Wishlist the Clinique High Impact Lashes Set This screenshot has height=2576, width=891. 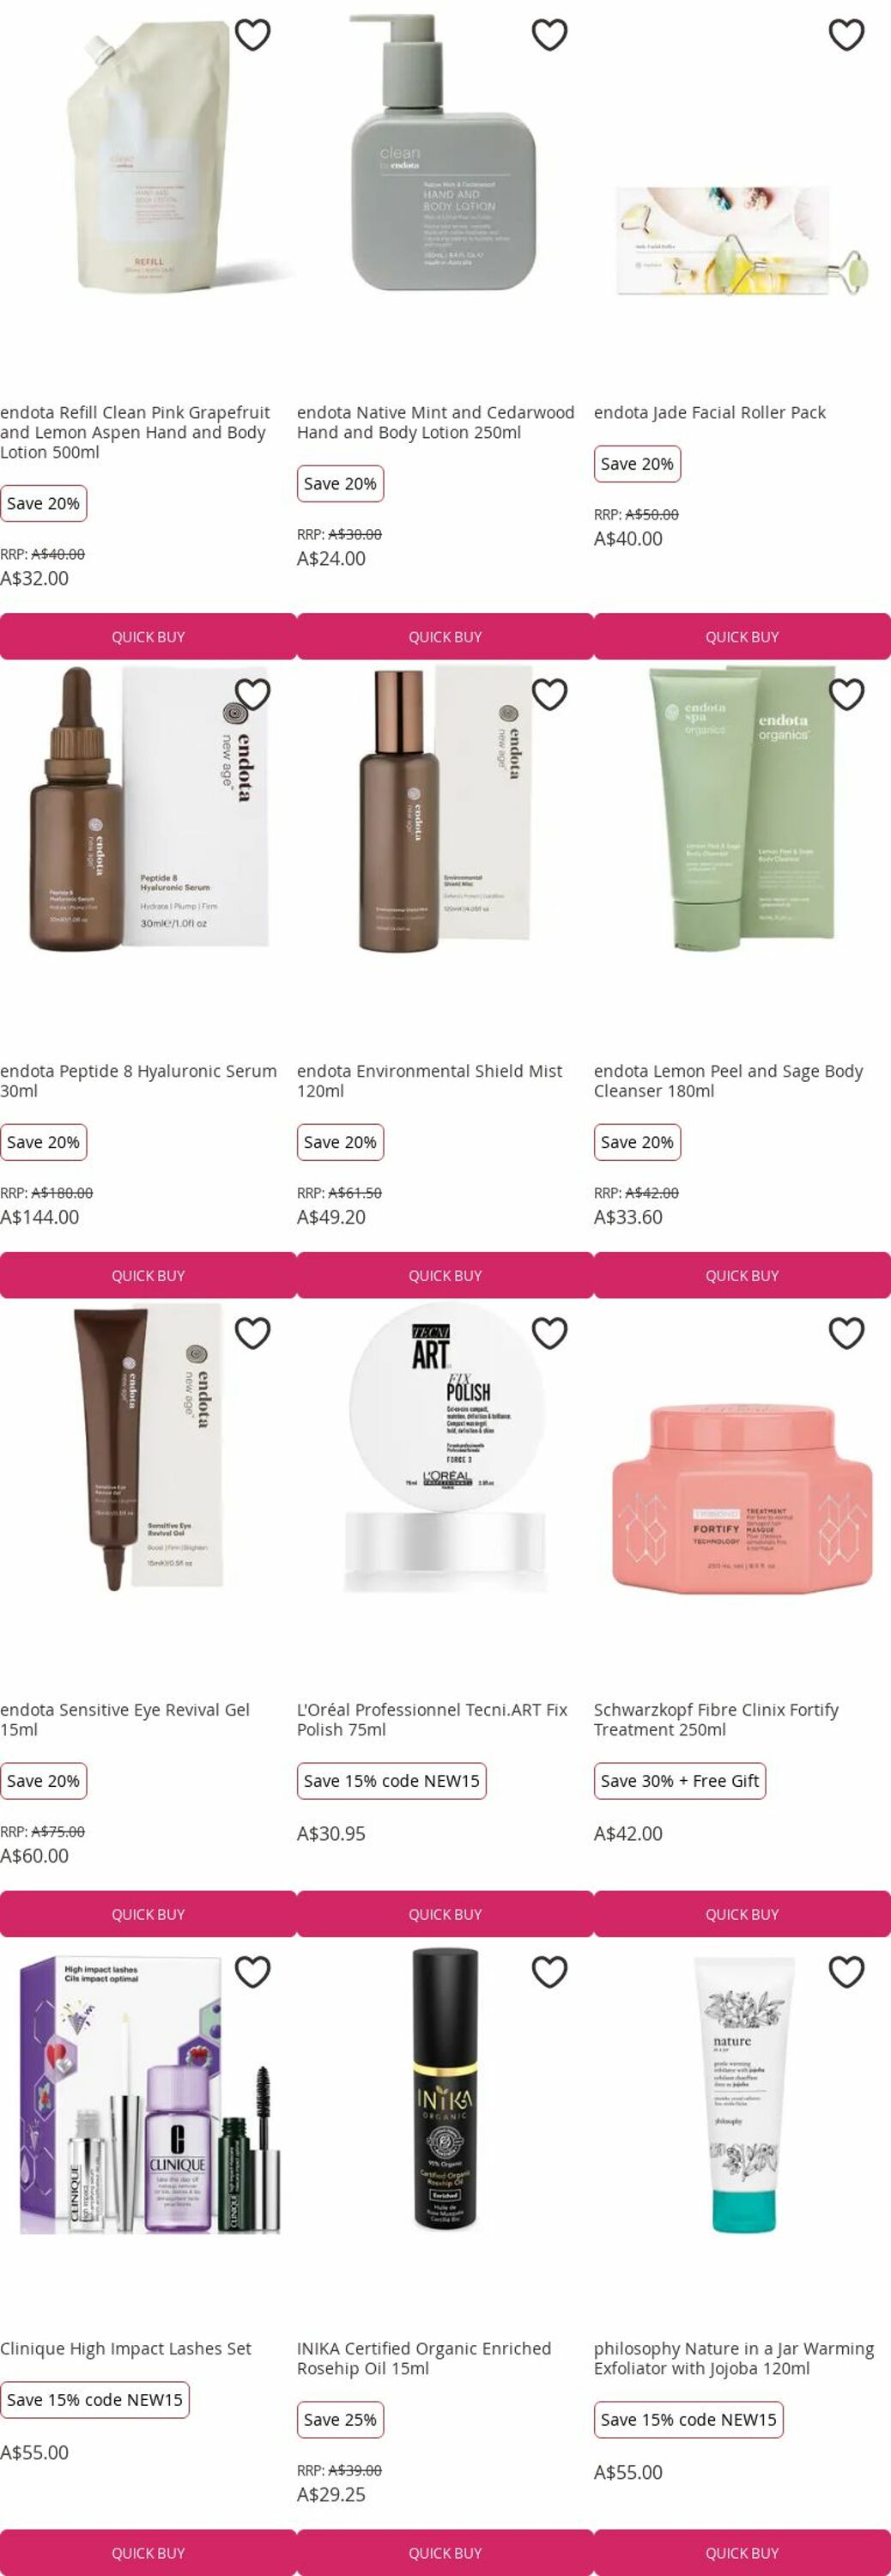[x=253, y=1972]
